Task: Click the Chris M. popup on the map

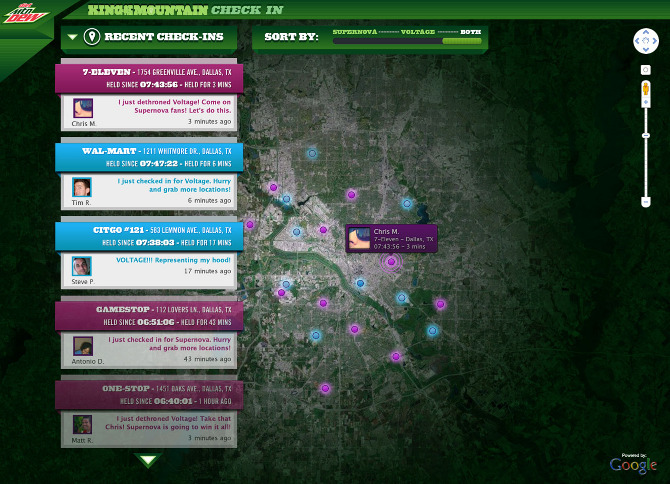Action: (391, 238)
